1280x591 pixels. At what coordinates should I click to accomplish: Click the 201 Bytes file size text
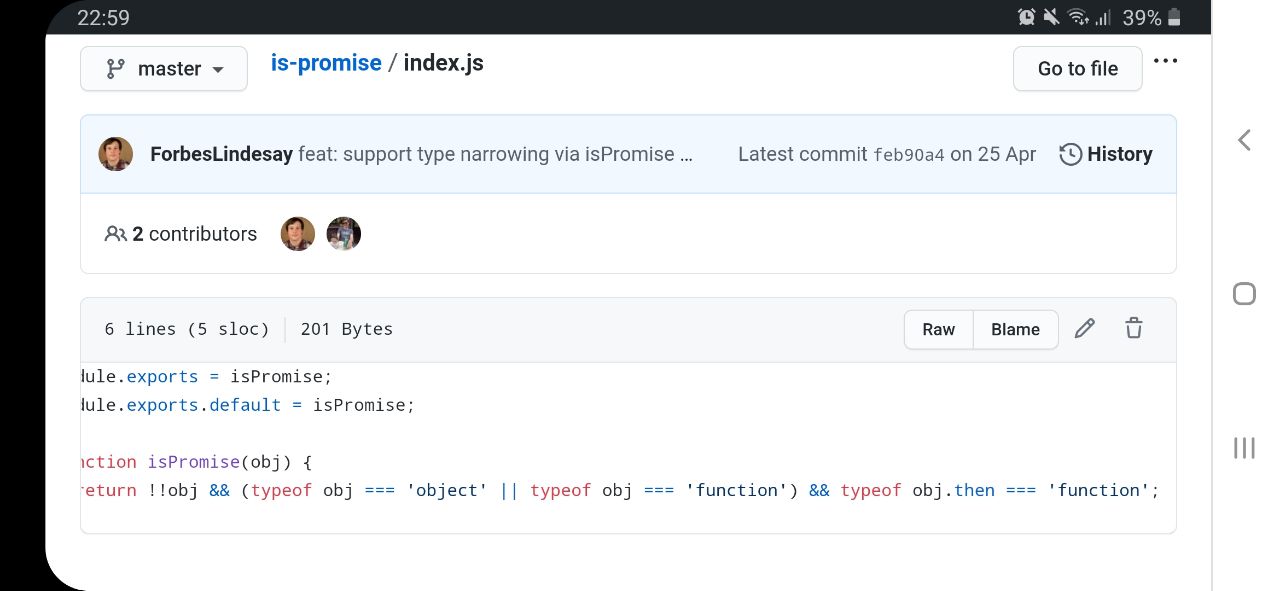(346, 329)
